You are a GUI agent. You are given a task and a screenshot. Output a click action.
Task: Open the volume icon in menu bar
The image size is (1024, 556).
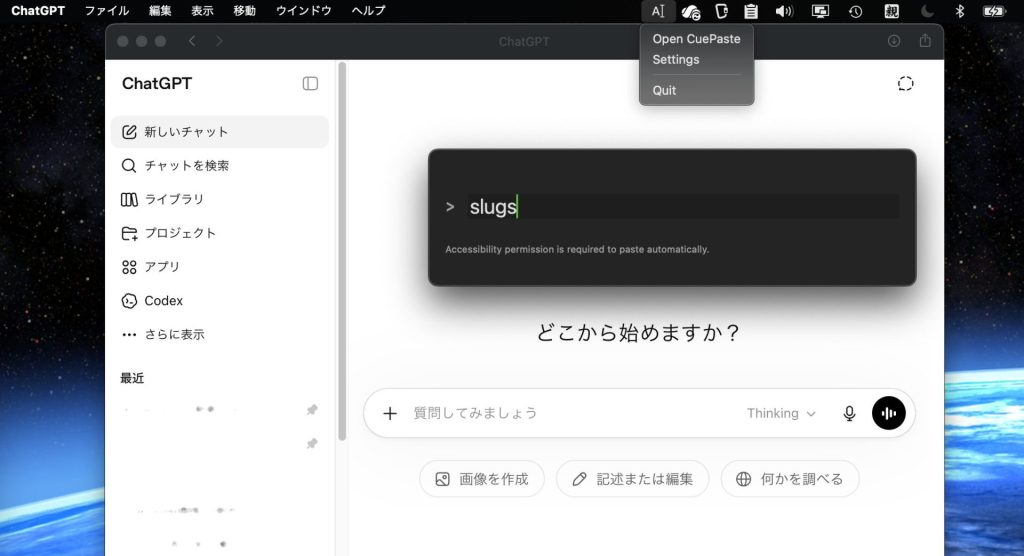pyautogui.click(x=784, y=11)
